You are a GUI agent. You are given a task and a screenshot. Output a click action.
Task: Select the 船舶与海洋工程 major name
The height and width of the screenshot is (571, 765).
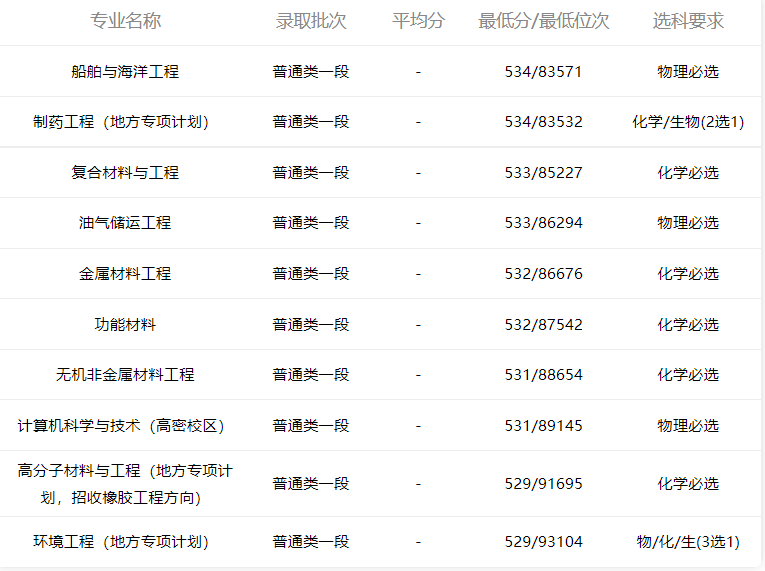[125, 72]
